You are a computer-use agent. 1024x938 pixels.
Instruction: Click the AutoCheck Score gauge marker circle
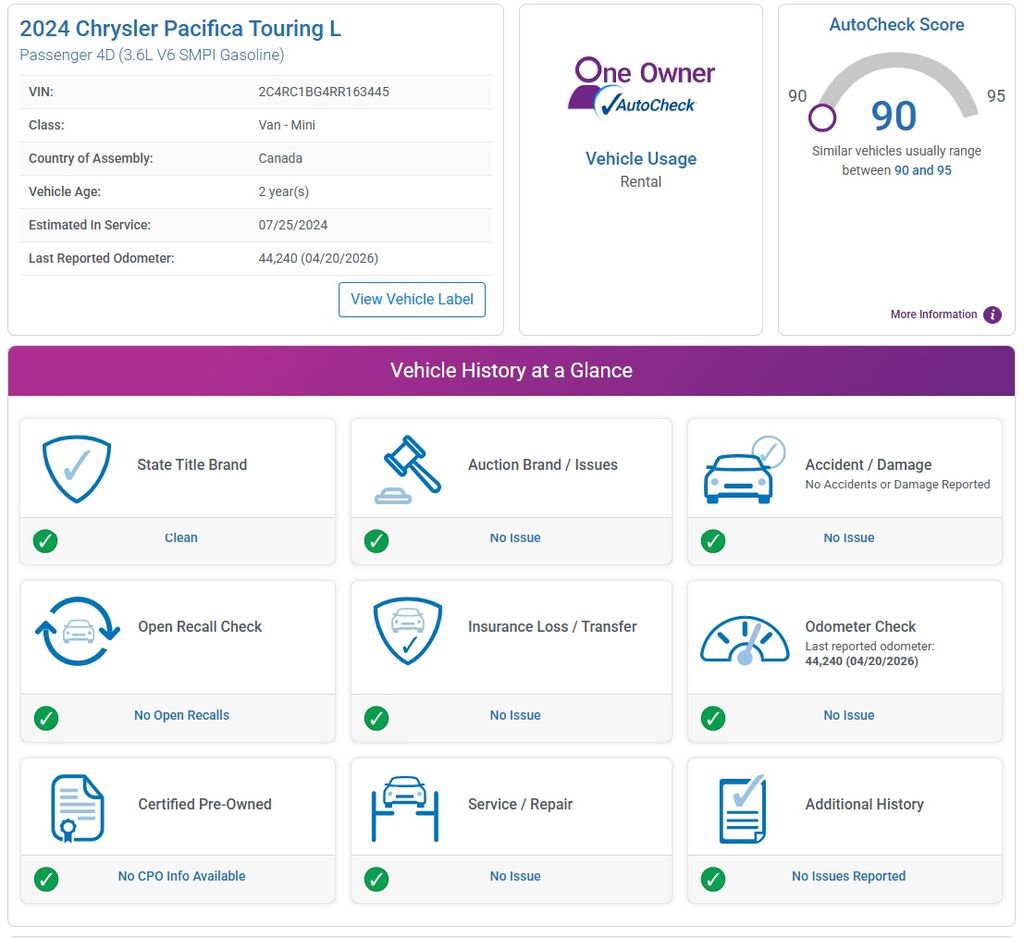click(x=822, y=118)
